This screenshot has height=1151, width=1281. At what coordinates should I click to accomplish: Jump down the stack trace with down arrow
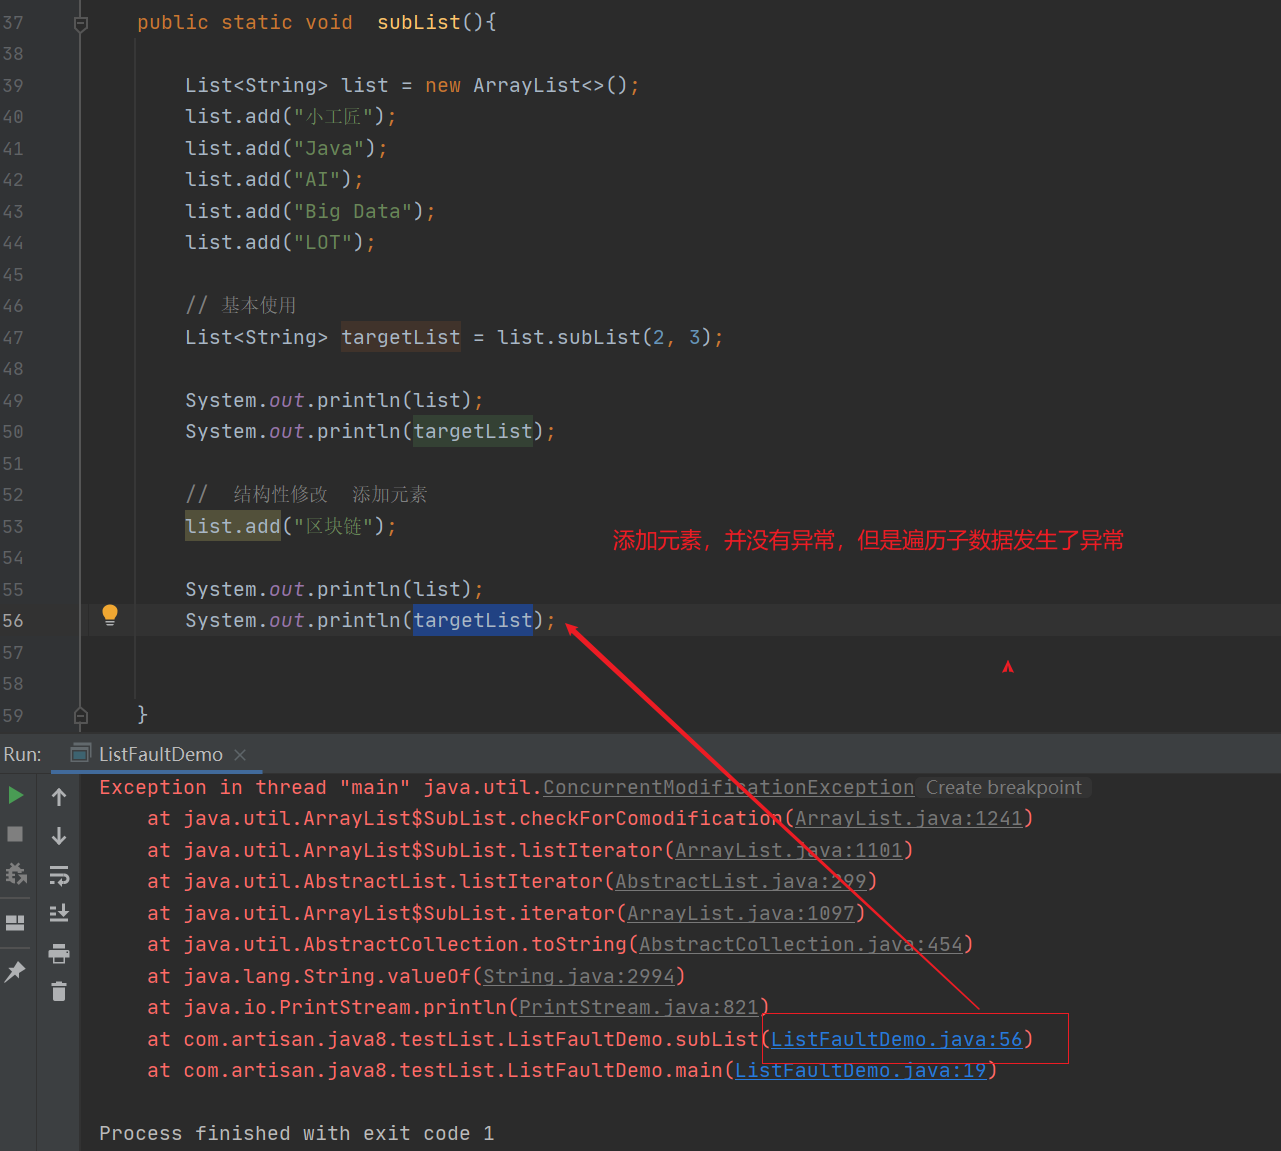59,836
